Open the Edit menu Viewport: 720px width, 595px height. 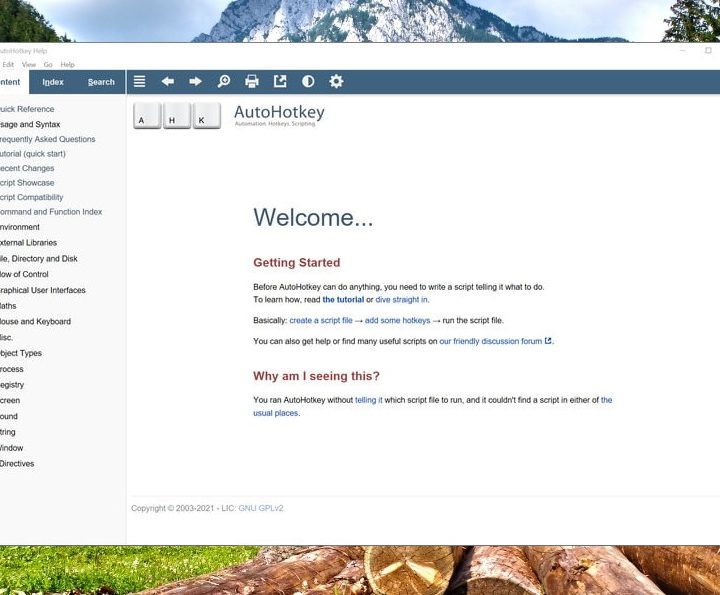point(8,65)
